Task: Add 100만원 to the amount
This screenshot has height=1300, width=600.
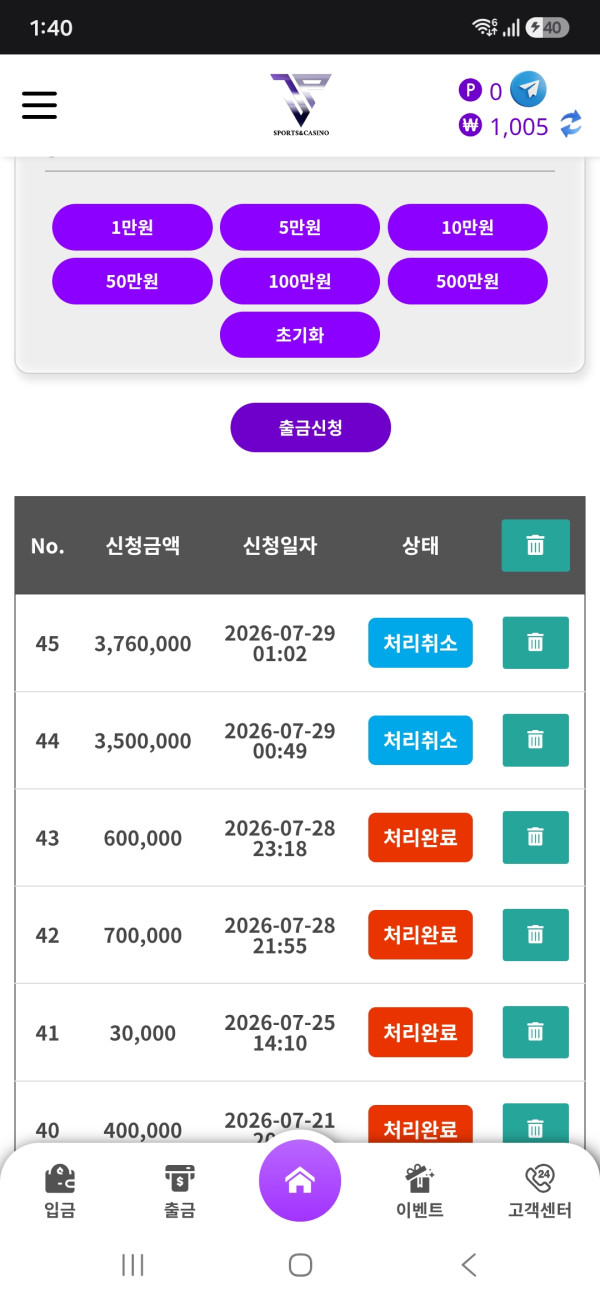Action: click(300, 281)
